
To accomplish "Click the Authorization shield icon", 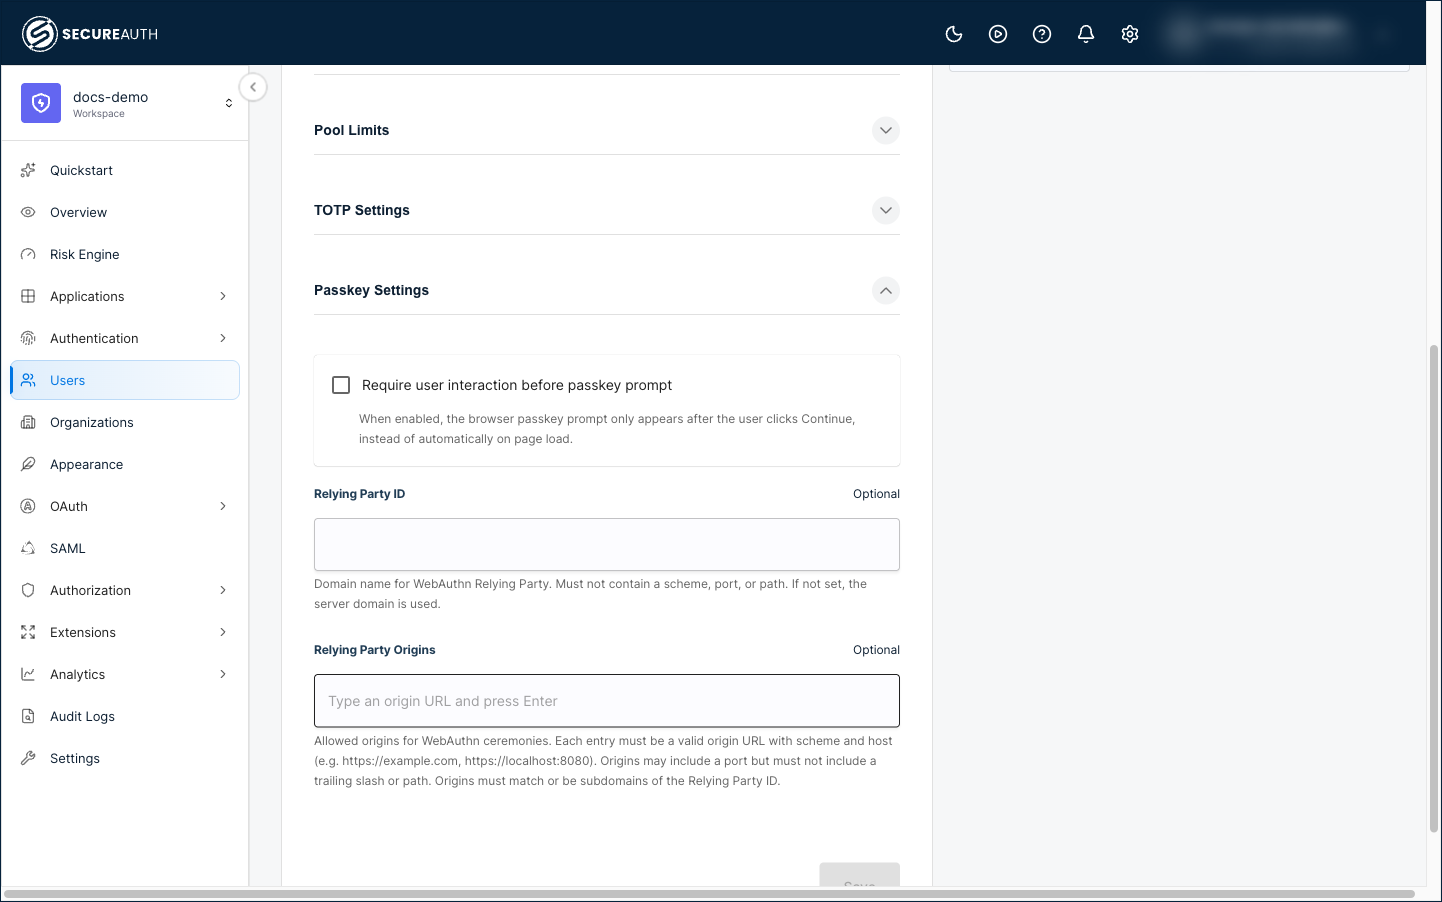I will [28, 590].
